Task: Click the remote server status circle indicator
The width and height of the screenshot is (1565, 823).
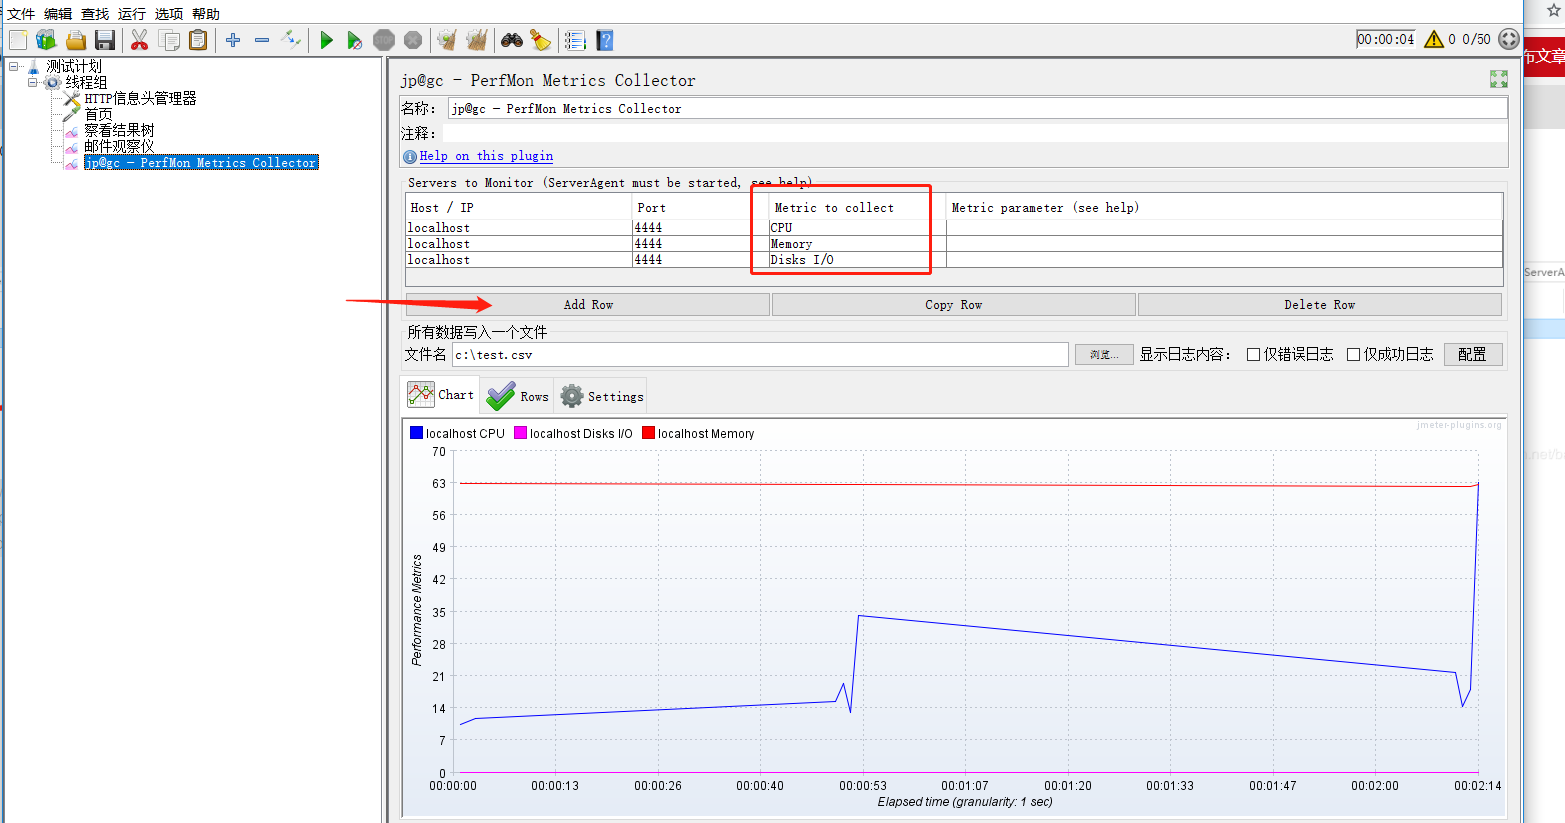Action: [1509, 39]
